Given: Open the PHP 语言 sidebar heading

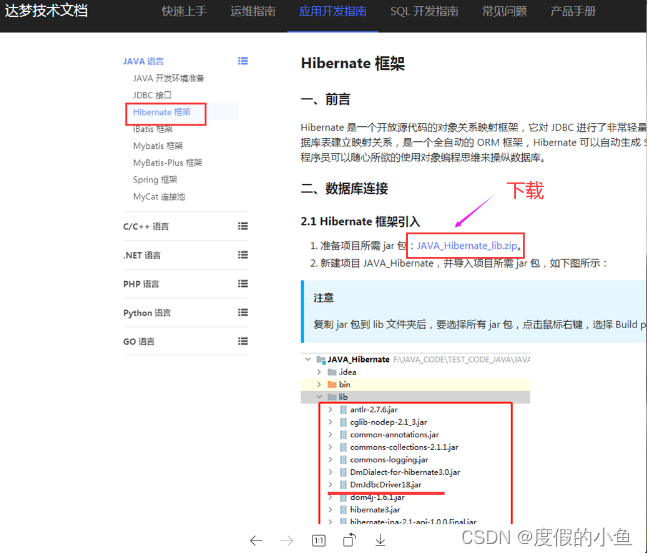Looking at the screenshot, I should 141,284.
